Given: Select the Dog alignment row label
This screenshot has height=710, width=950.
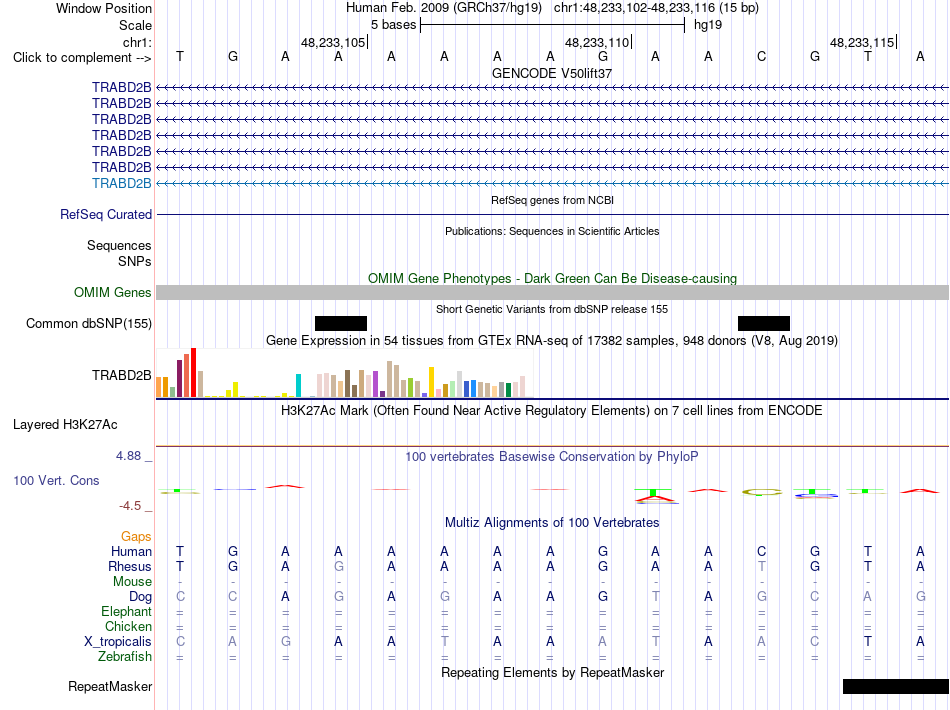Looking at the screenshot, I should click(140, 596).
